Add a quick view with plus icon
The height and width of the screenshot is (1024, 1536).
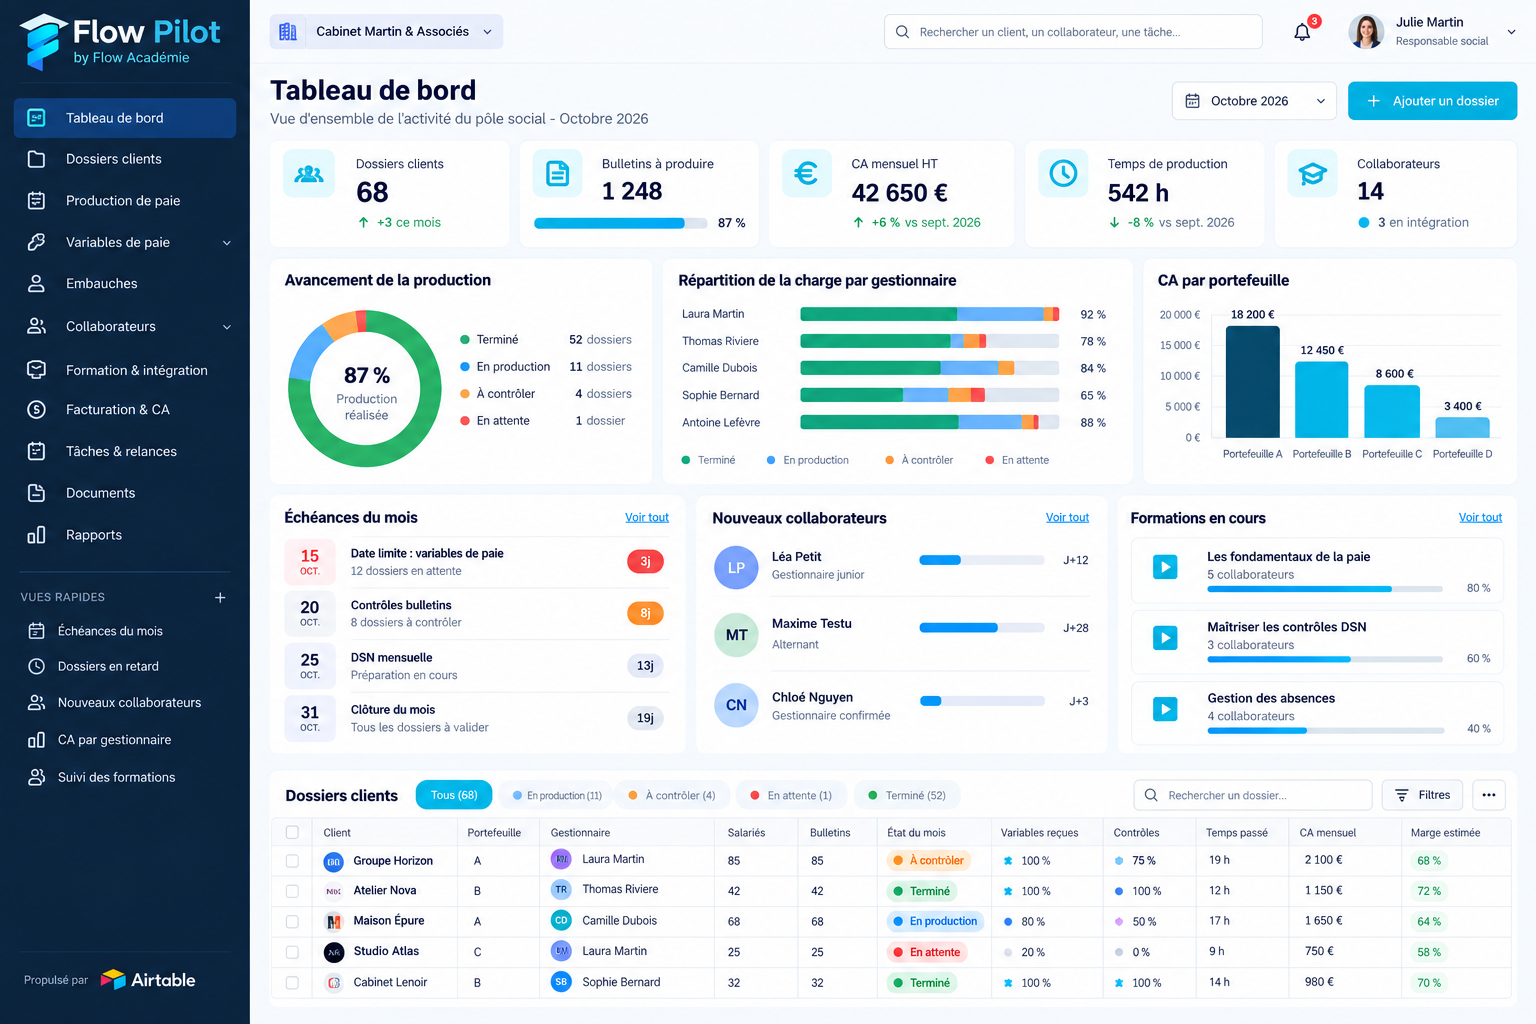pyautogui.click(x=220, y=597)
